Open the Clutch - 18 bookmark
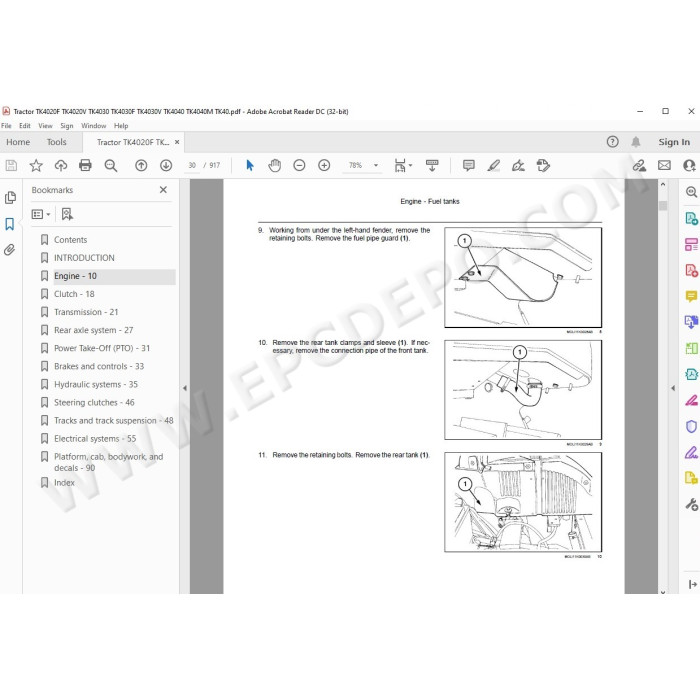 74,294
